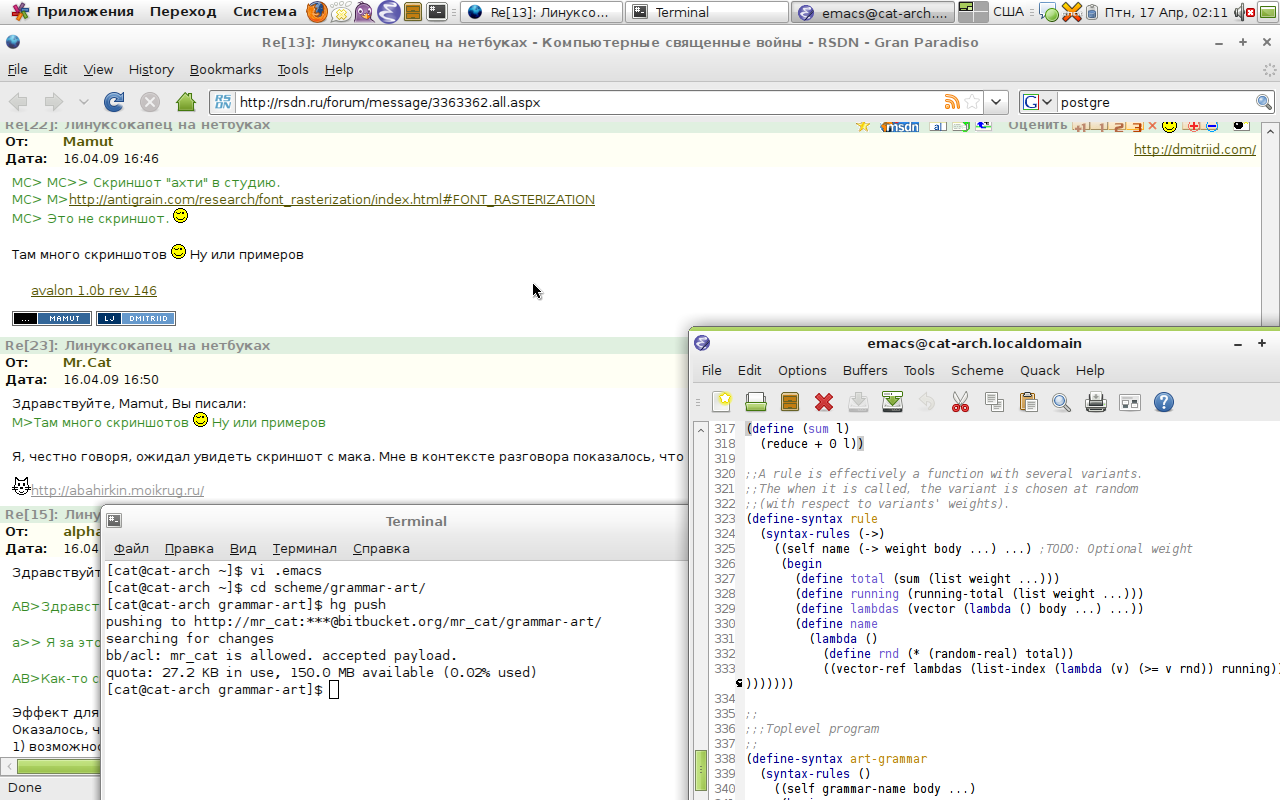Open the antigrain.com font rasterization link
The width and height of the screenshot is (1280, 800).
tap(331, 200)
